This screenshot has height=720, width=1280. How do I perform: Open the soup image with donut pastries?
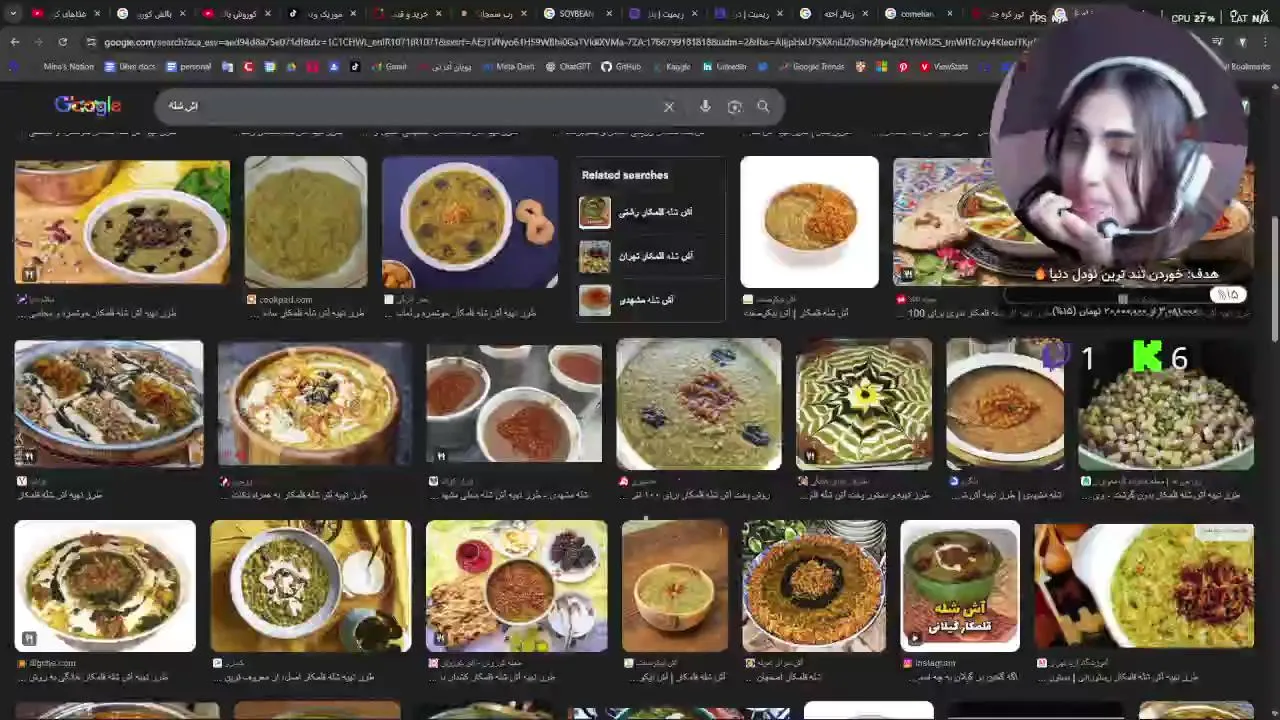pos(470,221)
